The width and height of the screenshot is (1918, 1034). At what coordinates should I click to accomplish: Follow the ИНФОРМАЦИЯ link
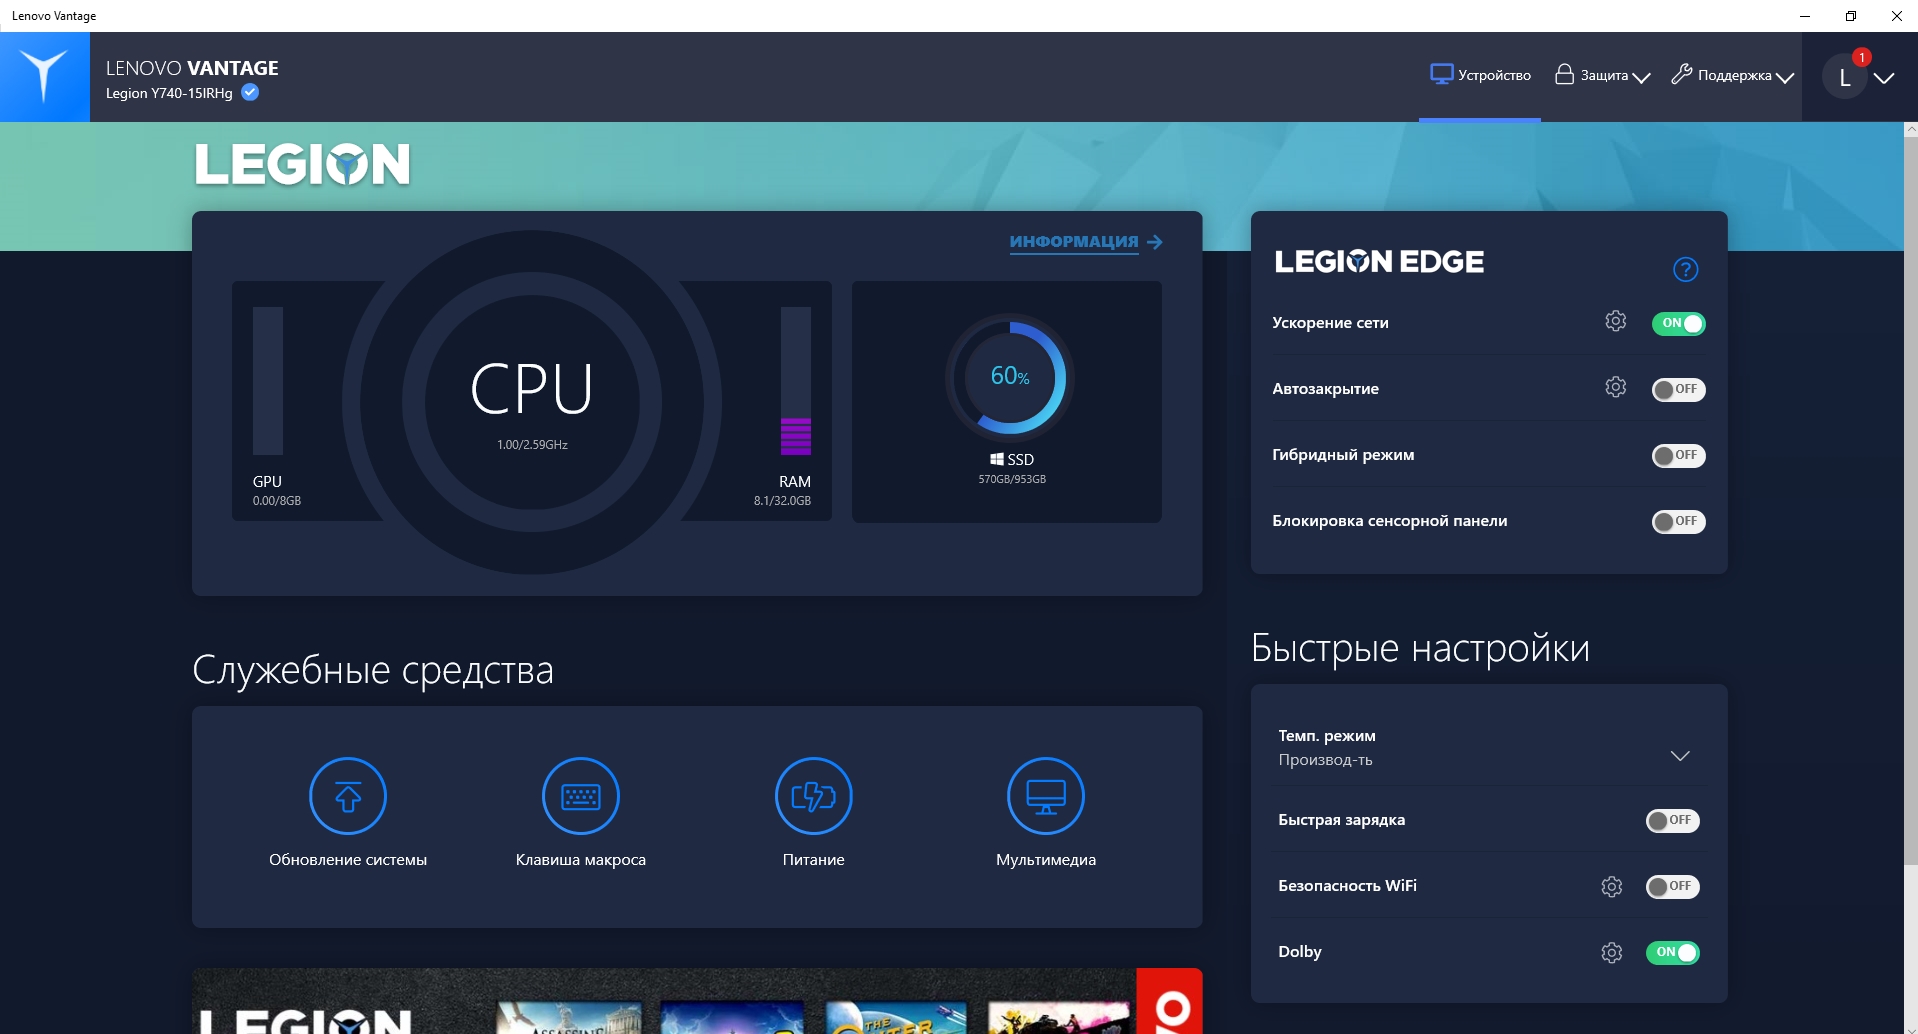(1073, 242)
